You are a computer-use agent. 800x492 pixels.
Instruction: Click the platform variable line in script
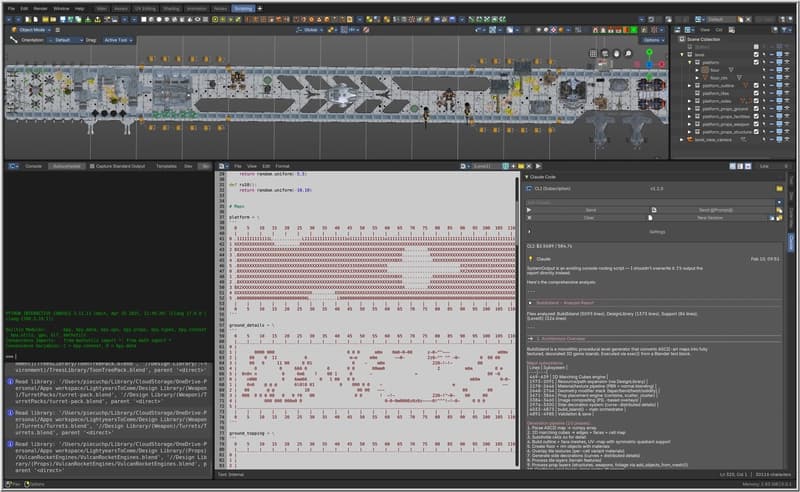pos(244,217)
